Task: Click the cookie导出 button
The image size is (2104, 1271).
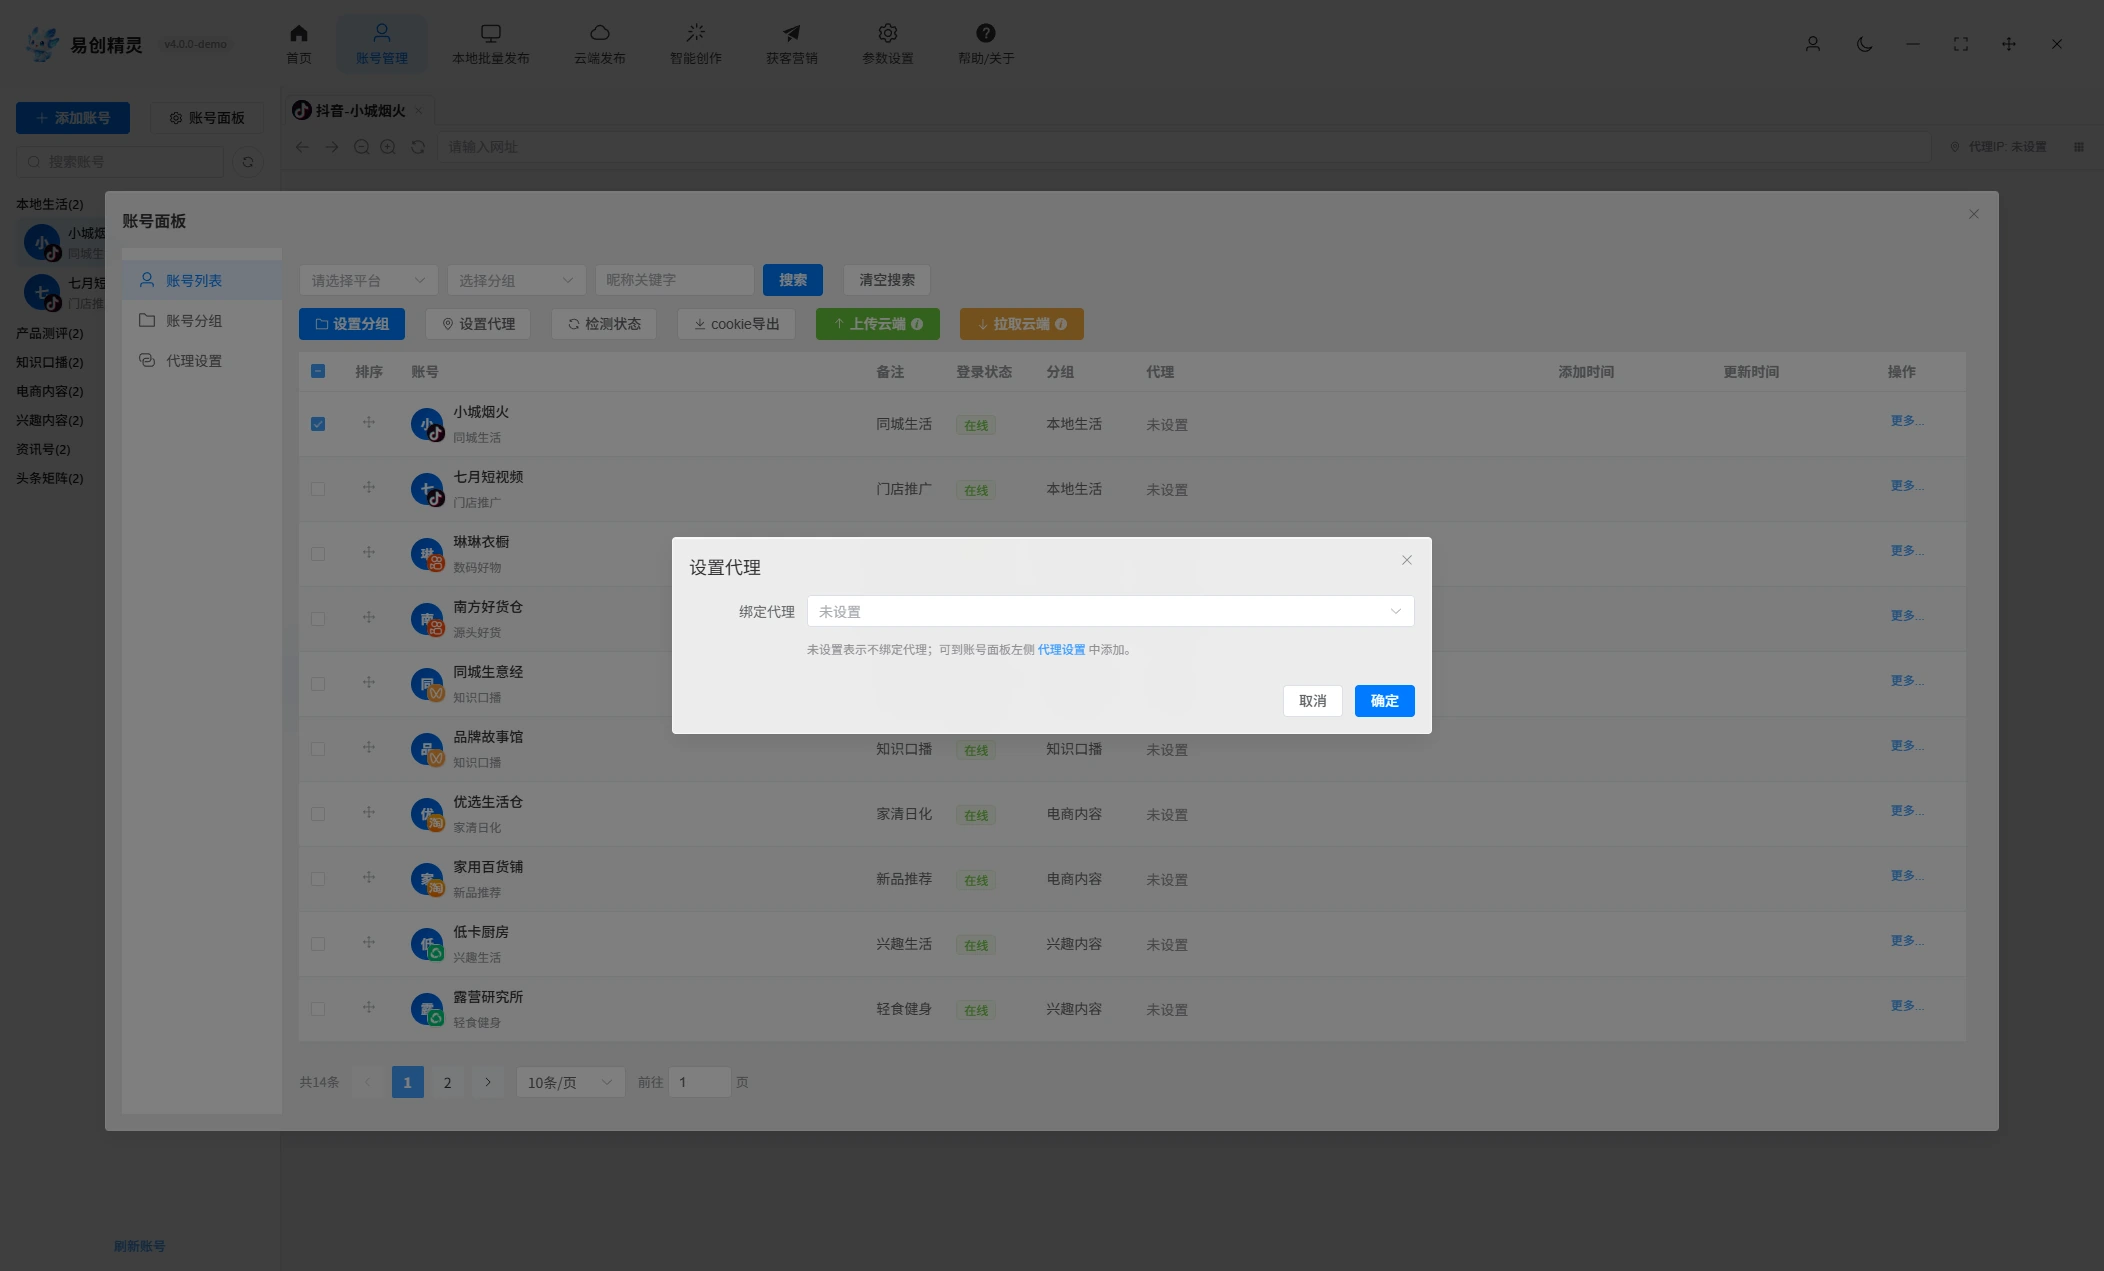Action: (x=736, y=324)
